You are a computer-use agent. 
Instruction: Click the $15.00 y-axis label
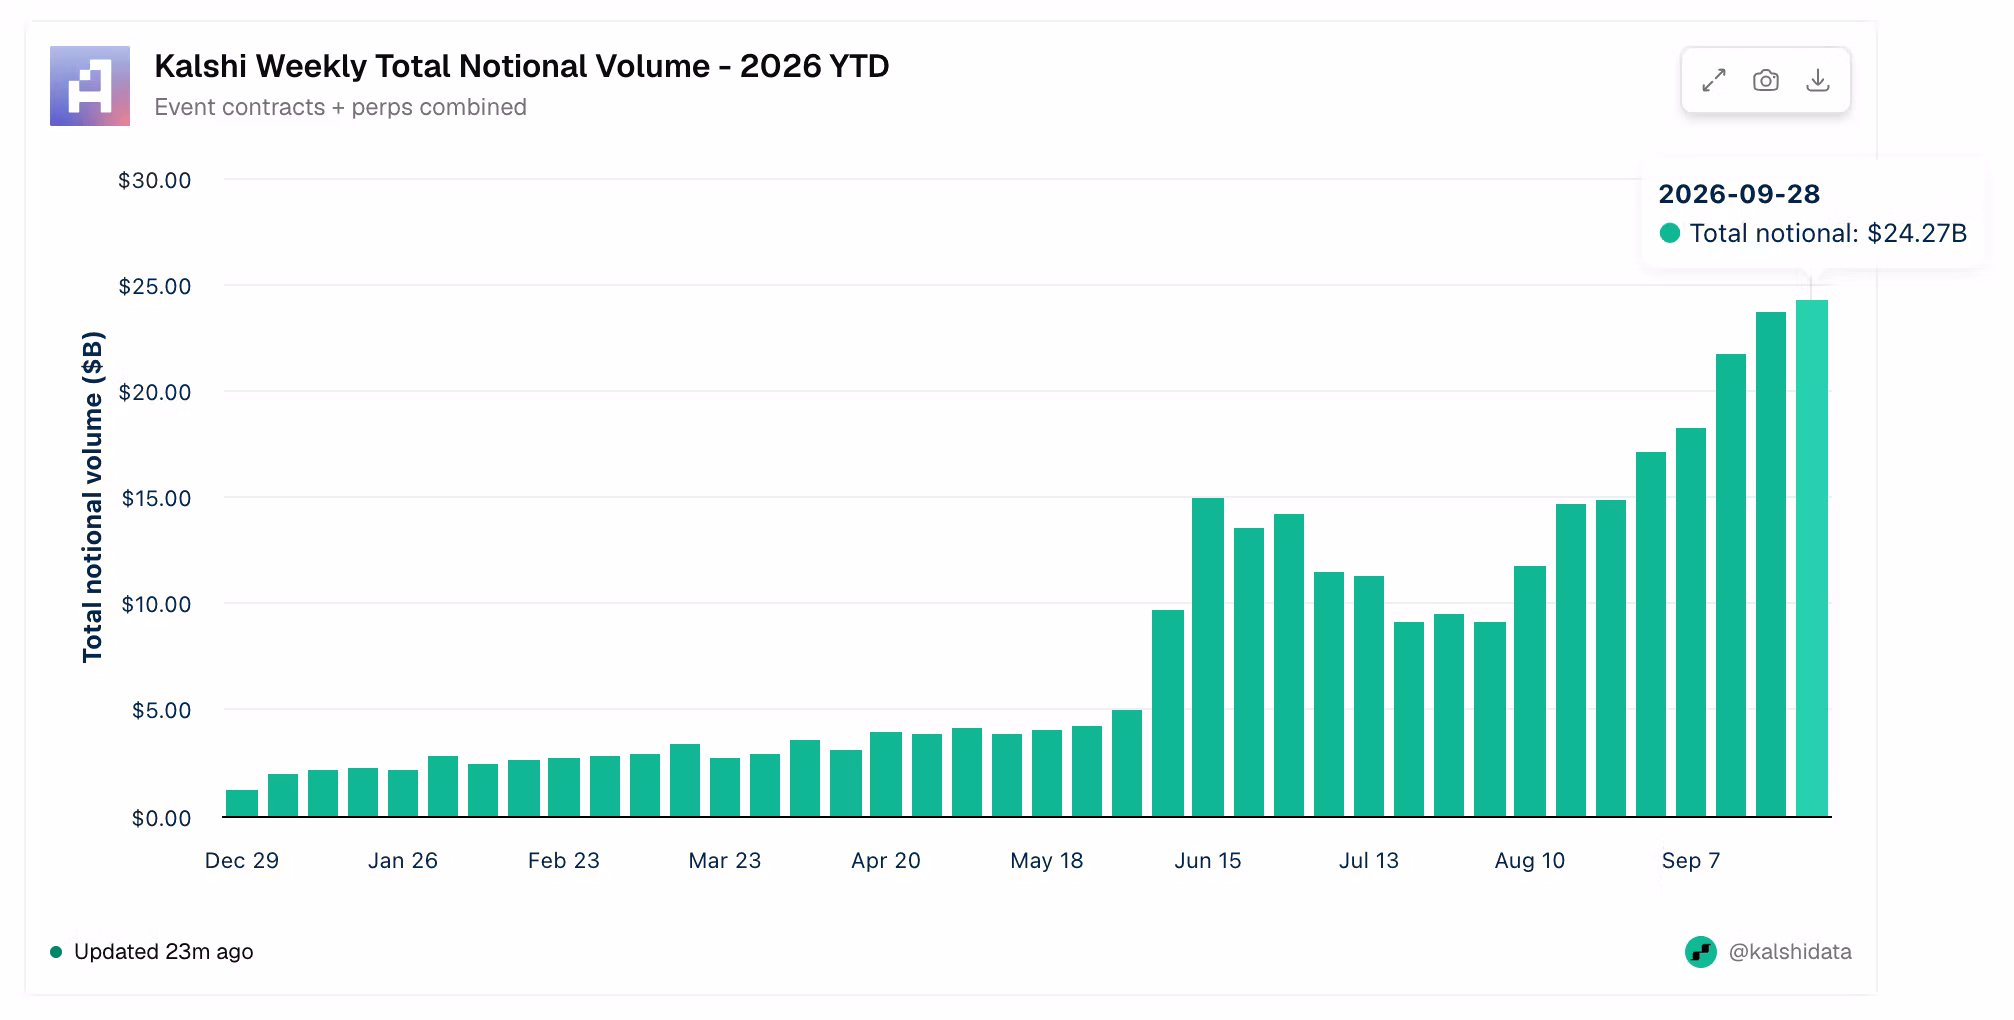point(155,499)
